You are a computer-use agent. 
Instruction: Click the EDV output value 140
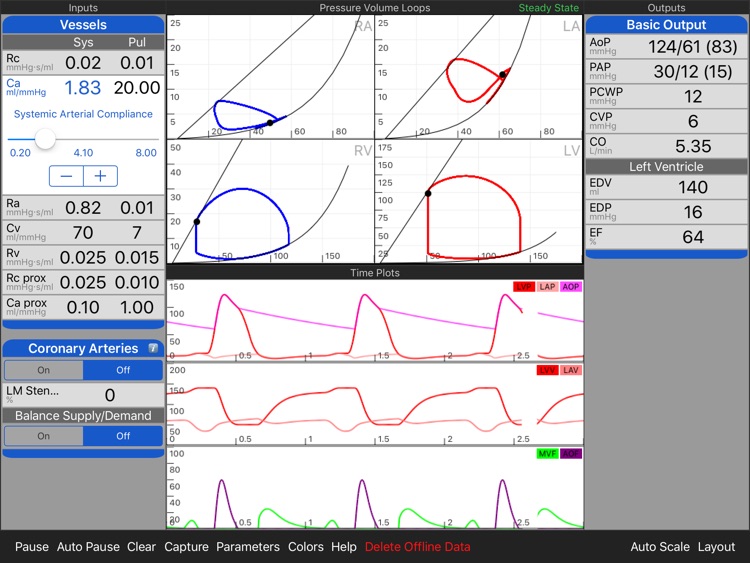(693, 187)
